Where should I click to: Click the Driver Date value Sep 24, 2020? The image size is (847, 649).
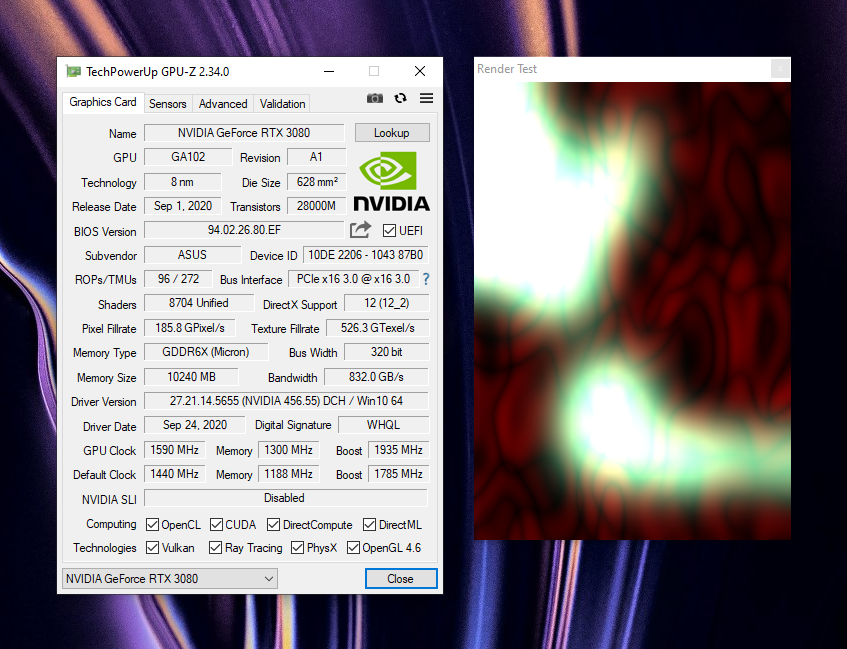[x=195, y=425]
